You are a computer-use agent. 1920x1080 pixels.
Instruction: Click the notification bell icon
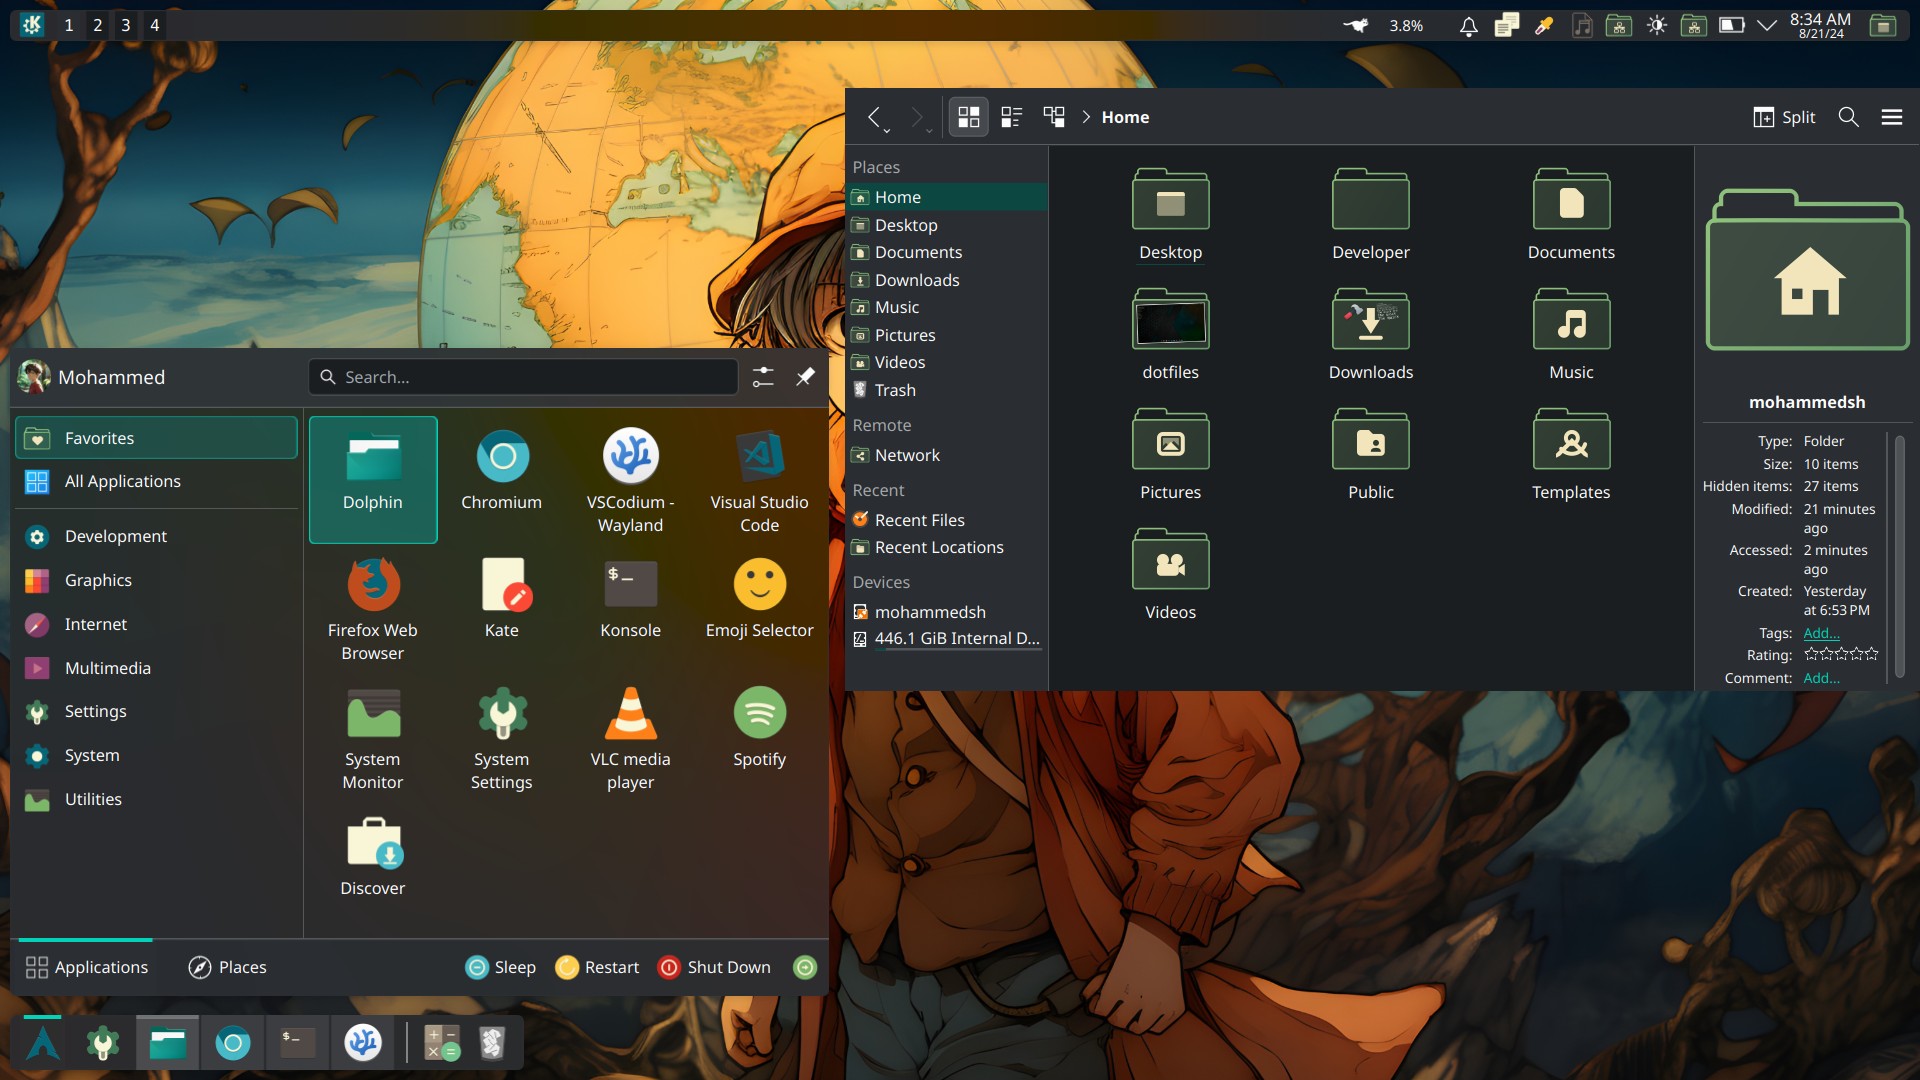tap(1468, 24)
